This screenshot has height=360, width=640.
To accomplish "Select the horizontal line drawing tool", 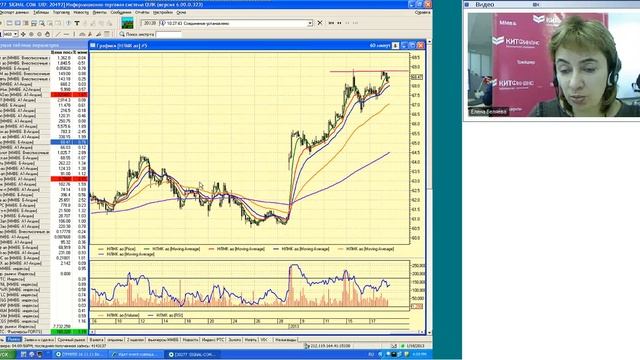I will click(x=66, y=34).
